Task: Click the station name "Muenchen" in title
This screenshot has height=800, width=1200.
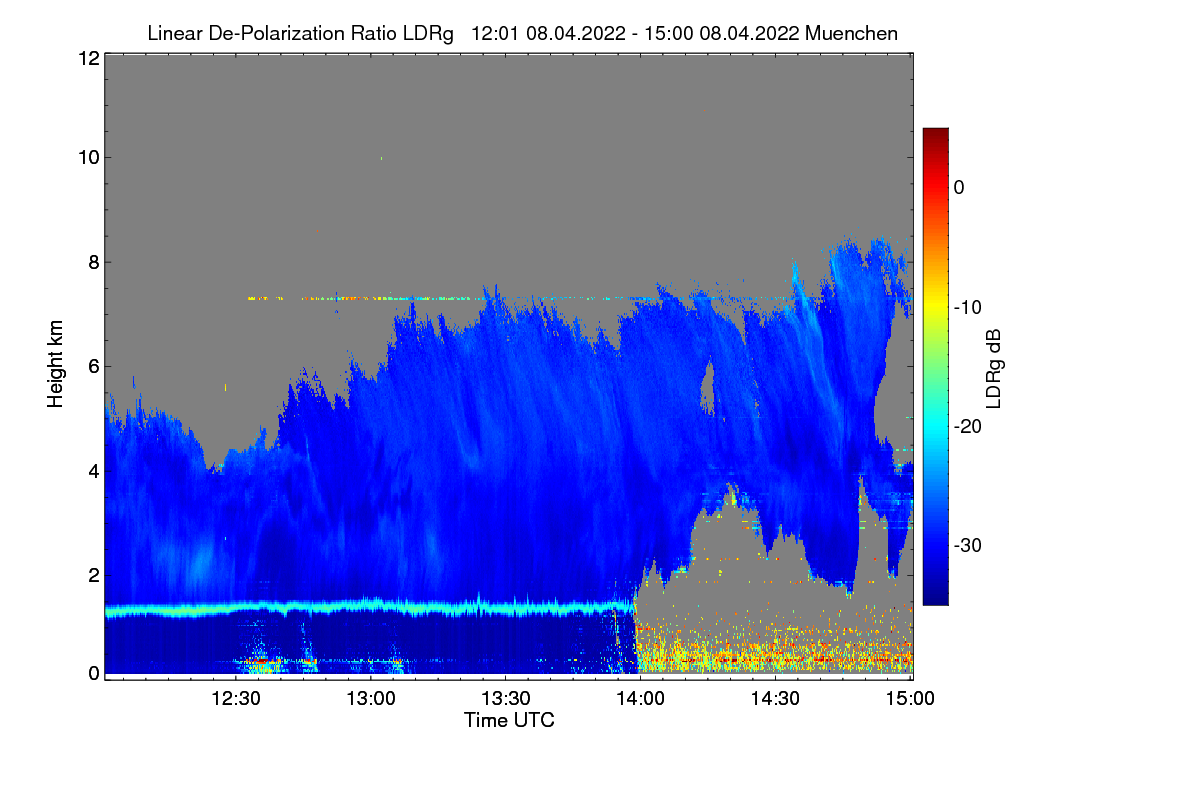Action: [x=851, y=33]
